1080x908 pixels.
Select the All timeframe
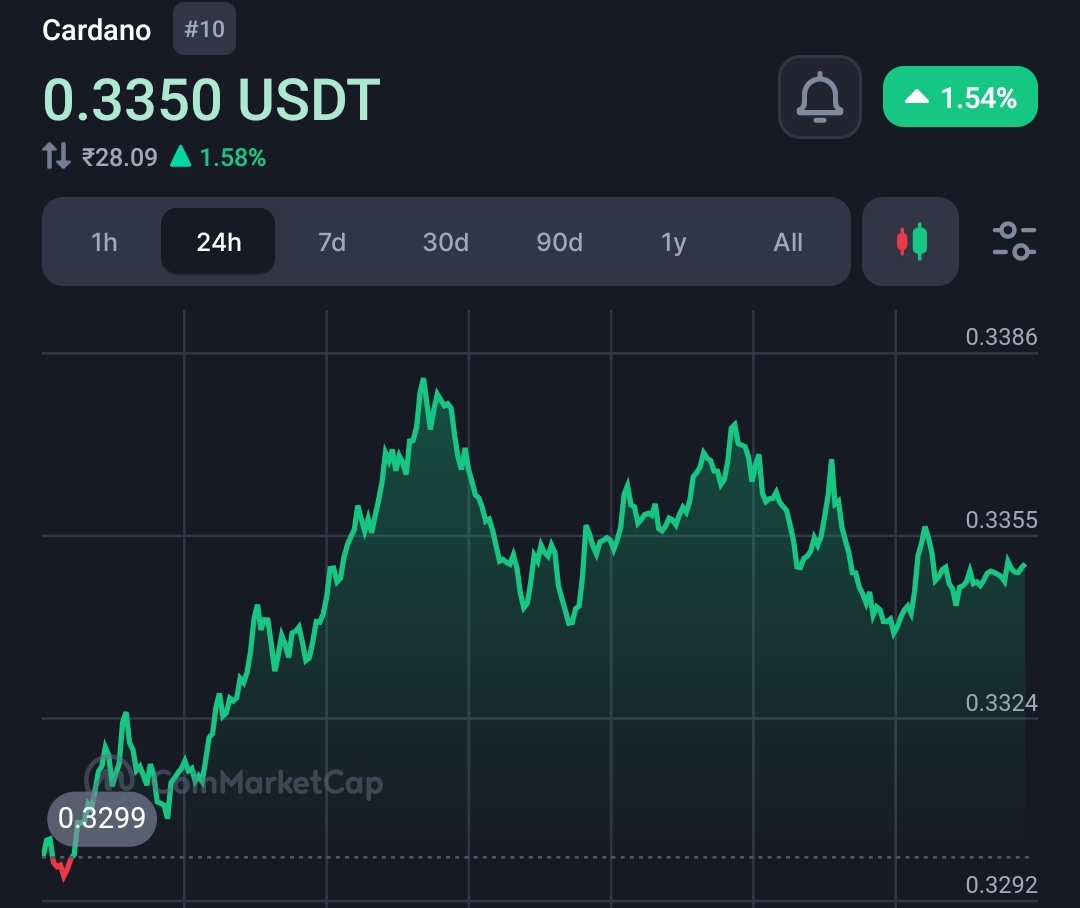tap(788, 242)
